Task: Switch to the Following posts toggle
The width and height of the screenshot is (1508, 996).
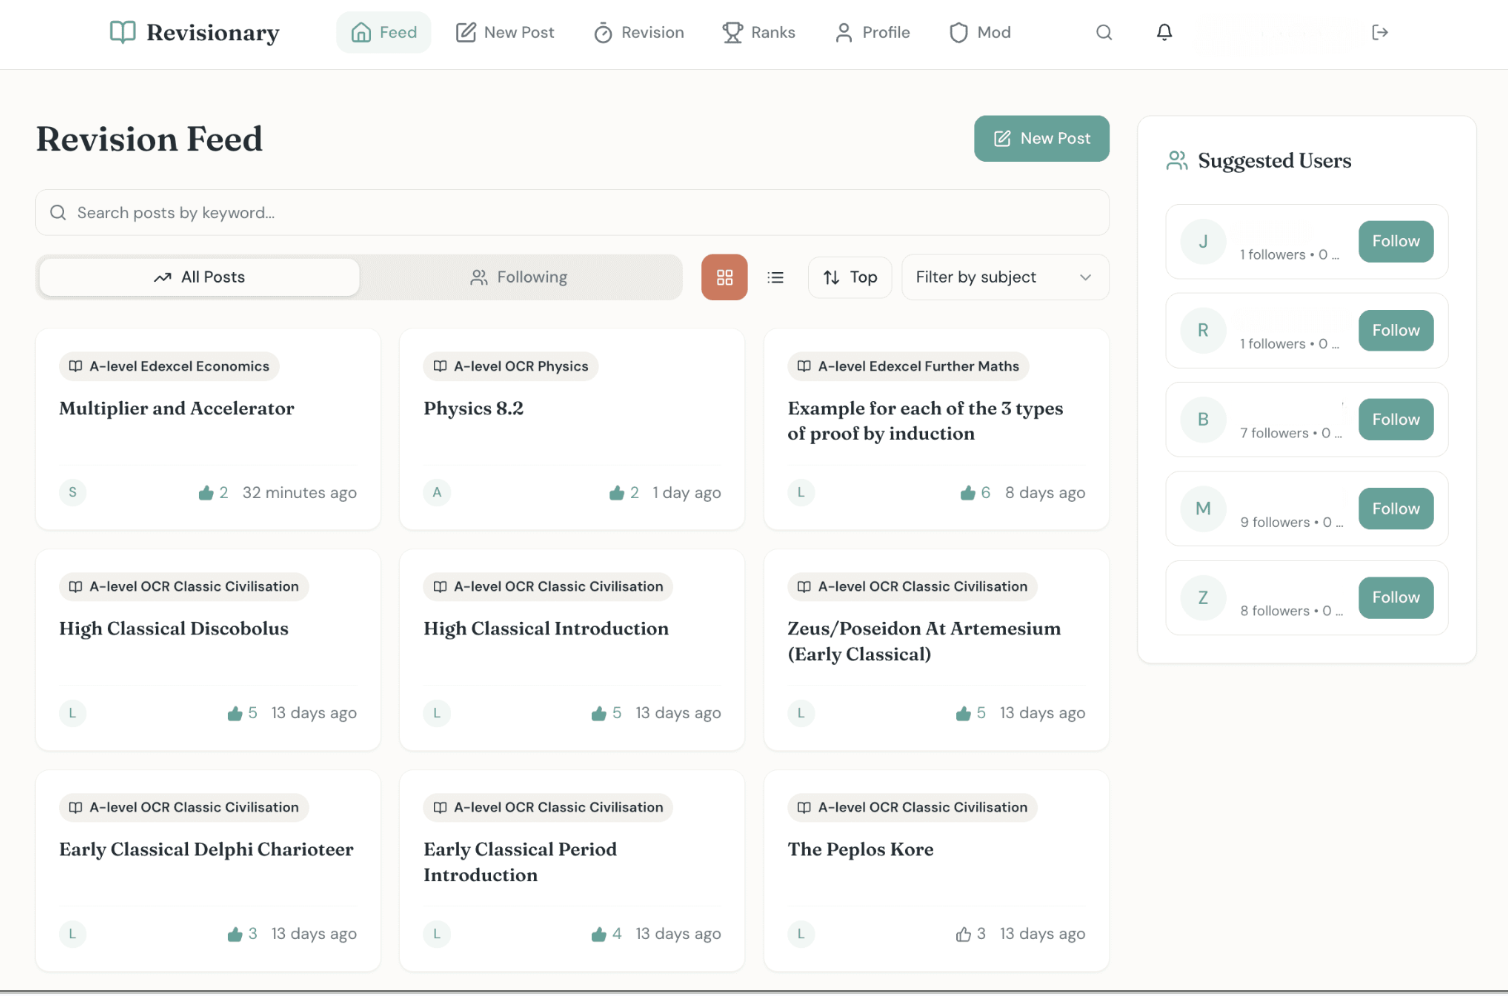Action: (519, 277)
